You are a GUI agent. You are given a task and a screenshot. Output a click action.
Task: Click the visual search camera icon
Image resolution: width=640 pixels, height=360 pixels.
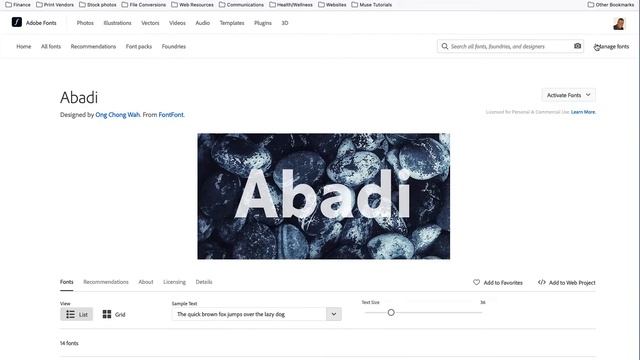[577, 46]
